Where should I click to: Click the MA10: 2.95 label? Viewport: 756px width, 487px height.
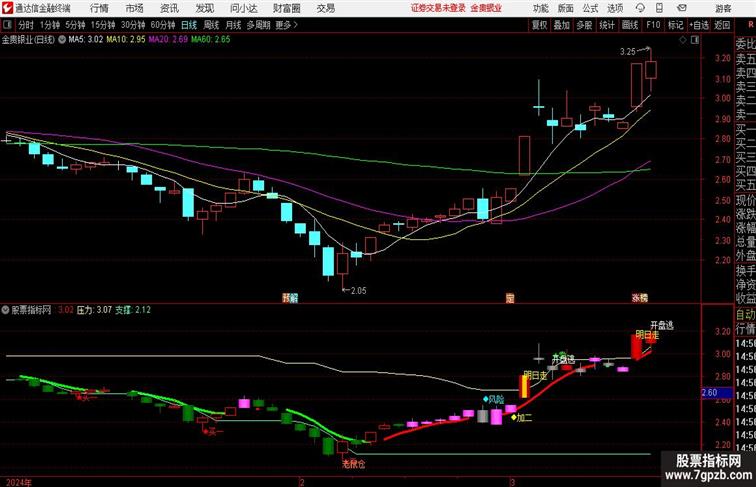125,40
